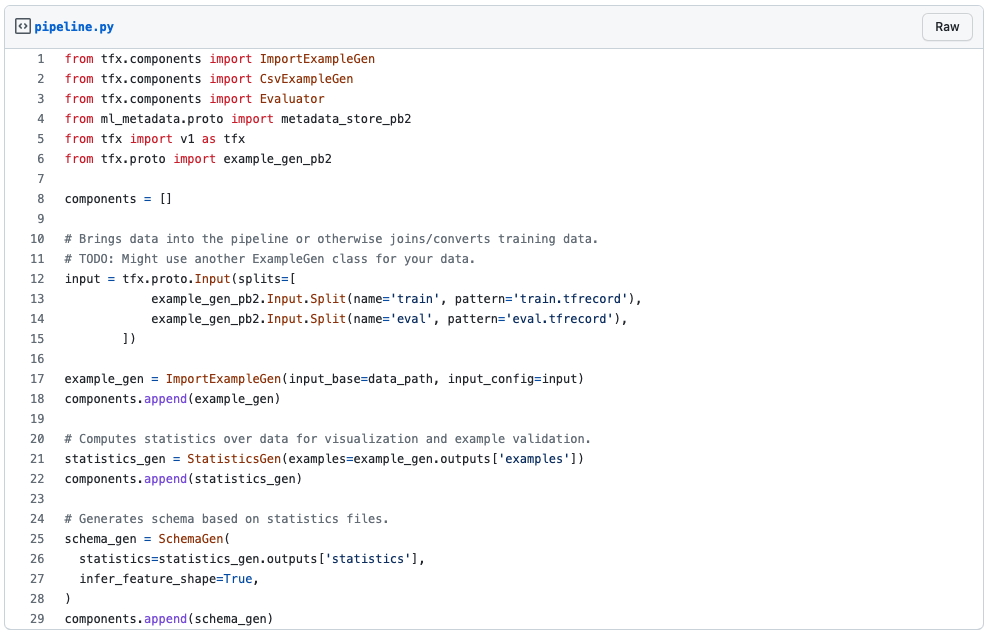Click line number 4 in the gutter
Screen dimensions: 989x632
pyautogui.click(x=40, y=119)
